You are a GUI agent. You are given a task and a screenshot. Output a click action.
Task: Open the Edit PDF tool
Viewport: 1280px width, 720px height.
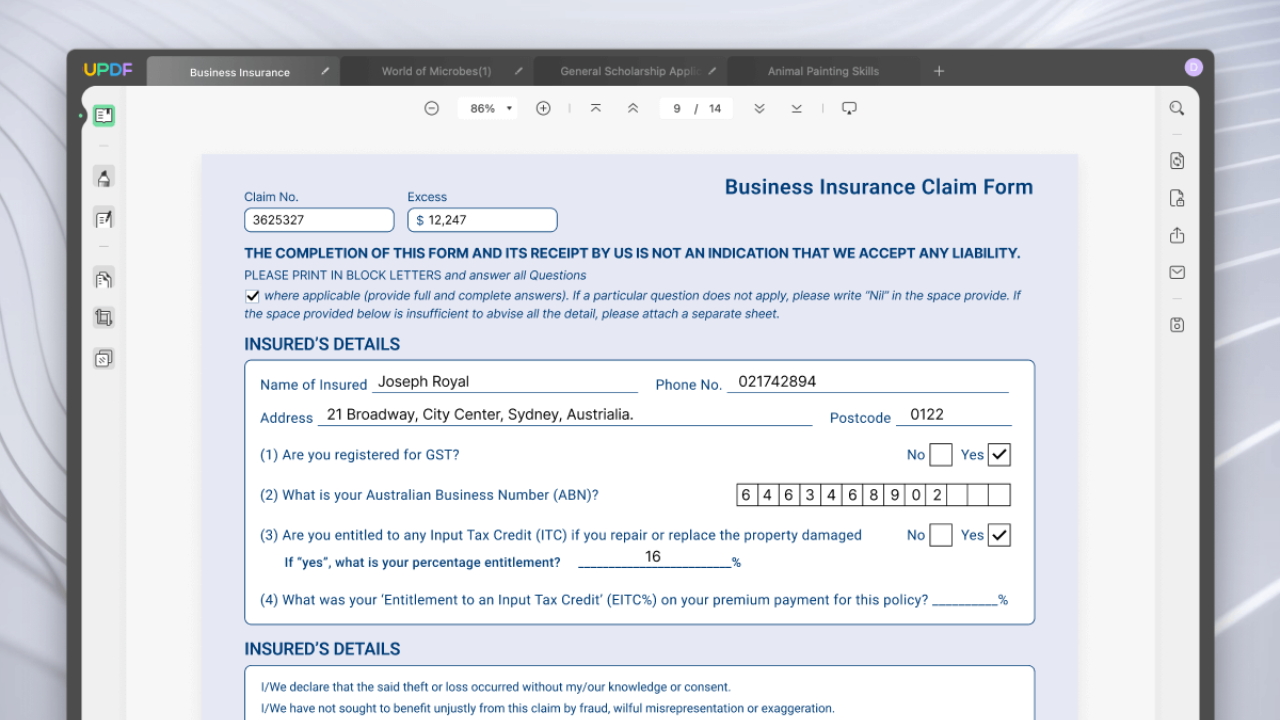104,218
